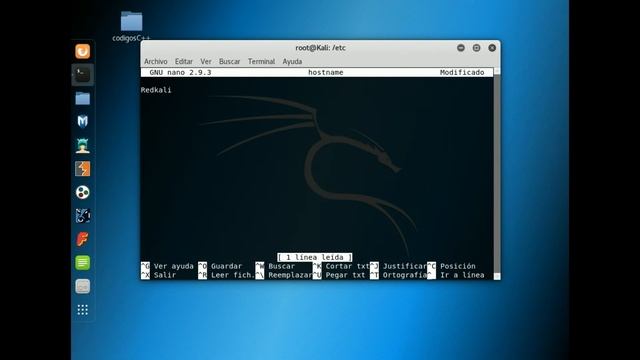Image resolution: width=640 pixels, height=360 pixels.
Task: Minimize the root@Kali terminal window
Action: click(461, 48)
